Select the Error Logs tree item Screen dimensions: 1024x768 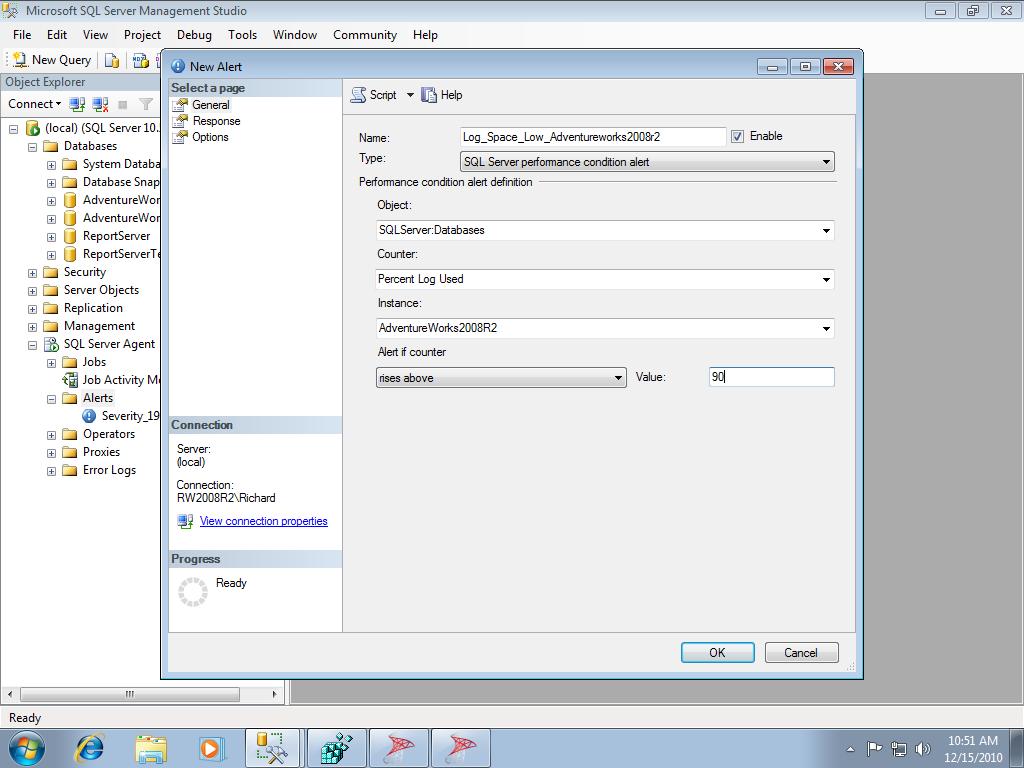point(109,470)
